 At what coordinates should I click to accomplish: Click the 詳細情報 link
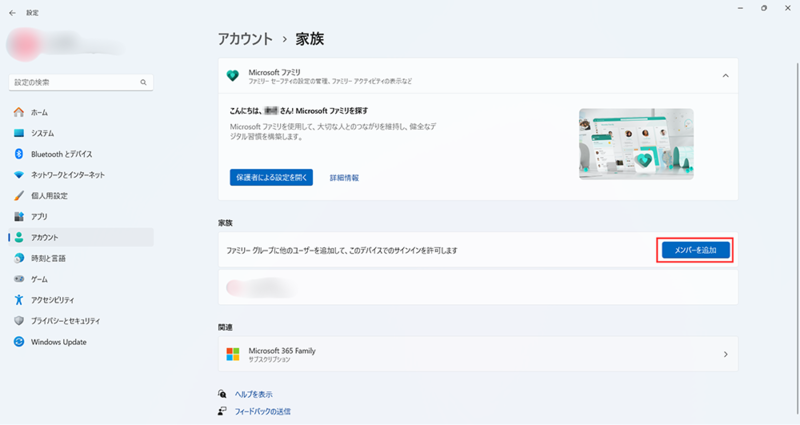point(344,178)
